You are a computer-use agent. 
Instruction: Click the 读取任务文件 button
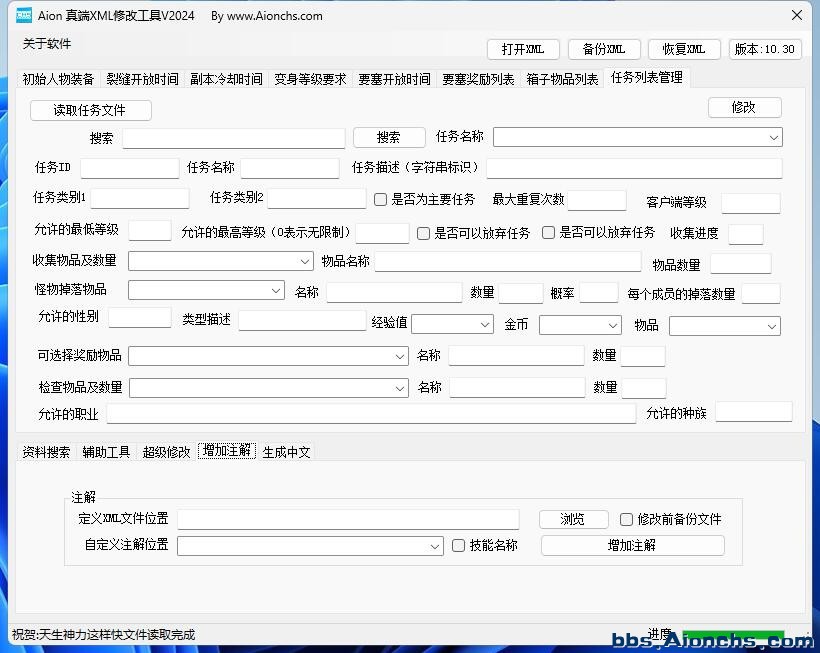[x=91, y=110]
